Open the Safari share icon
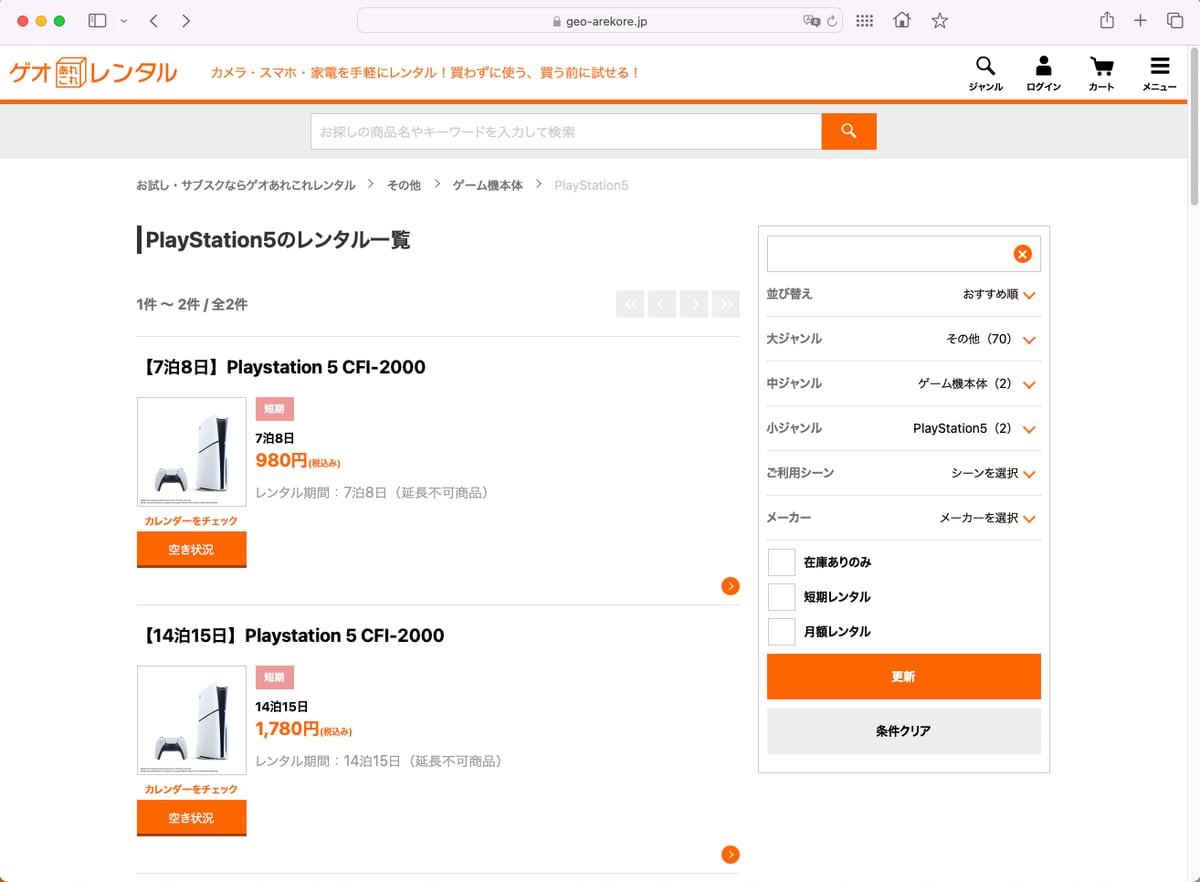1200x882 pixels. 1107,21
